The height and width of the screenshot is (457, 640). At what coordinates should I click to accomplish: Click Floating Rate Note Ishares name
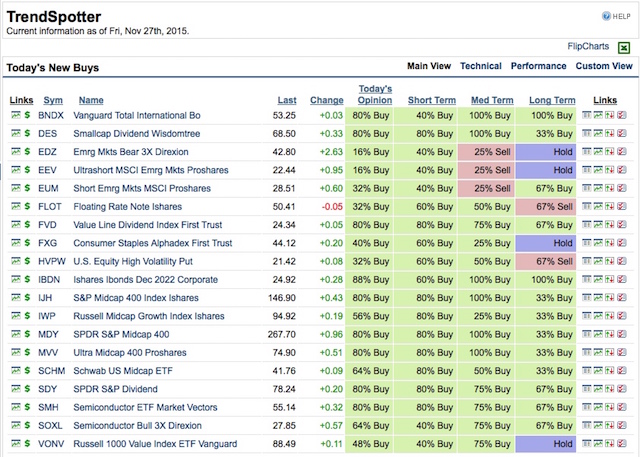click(127, 207)
